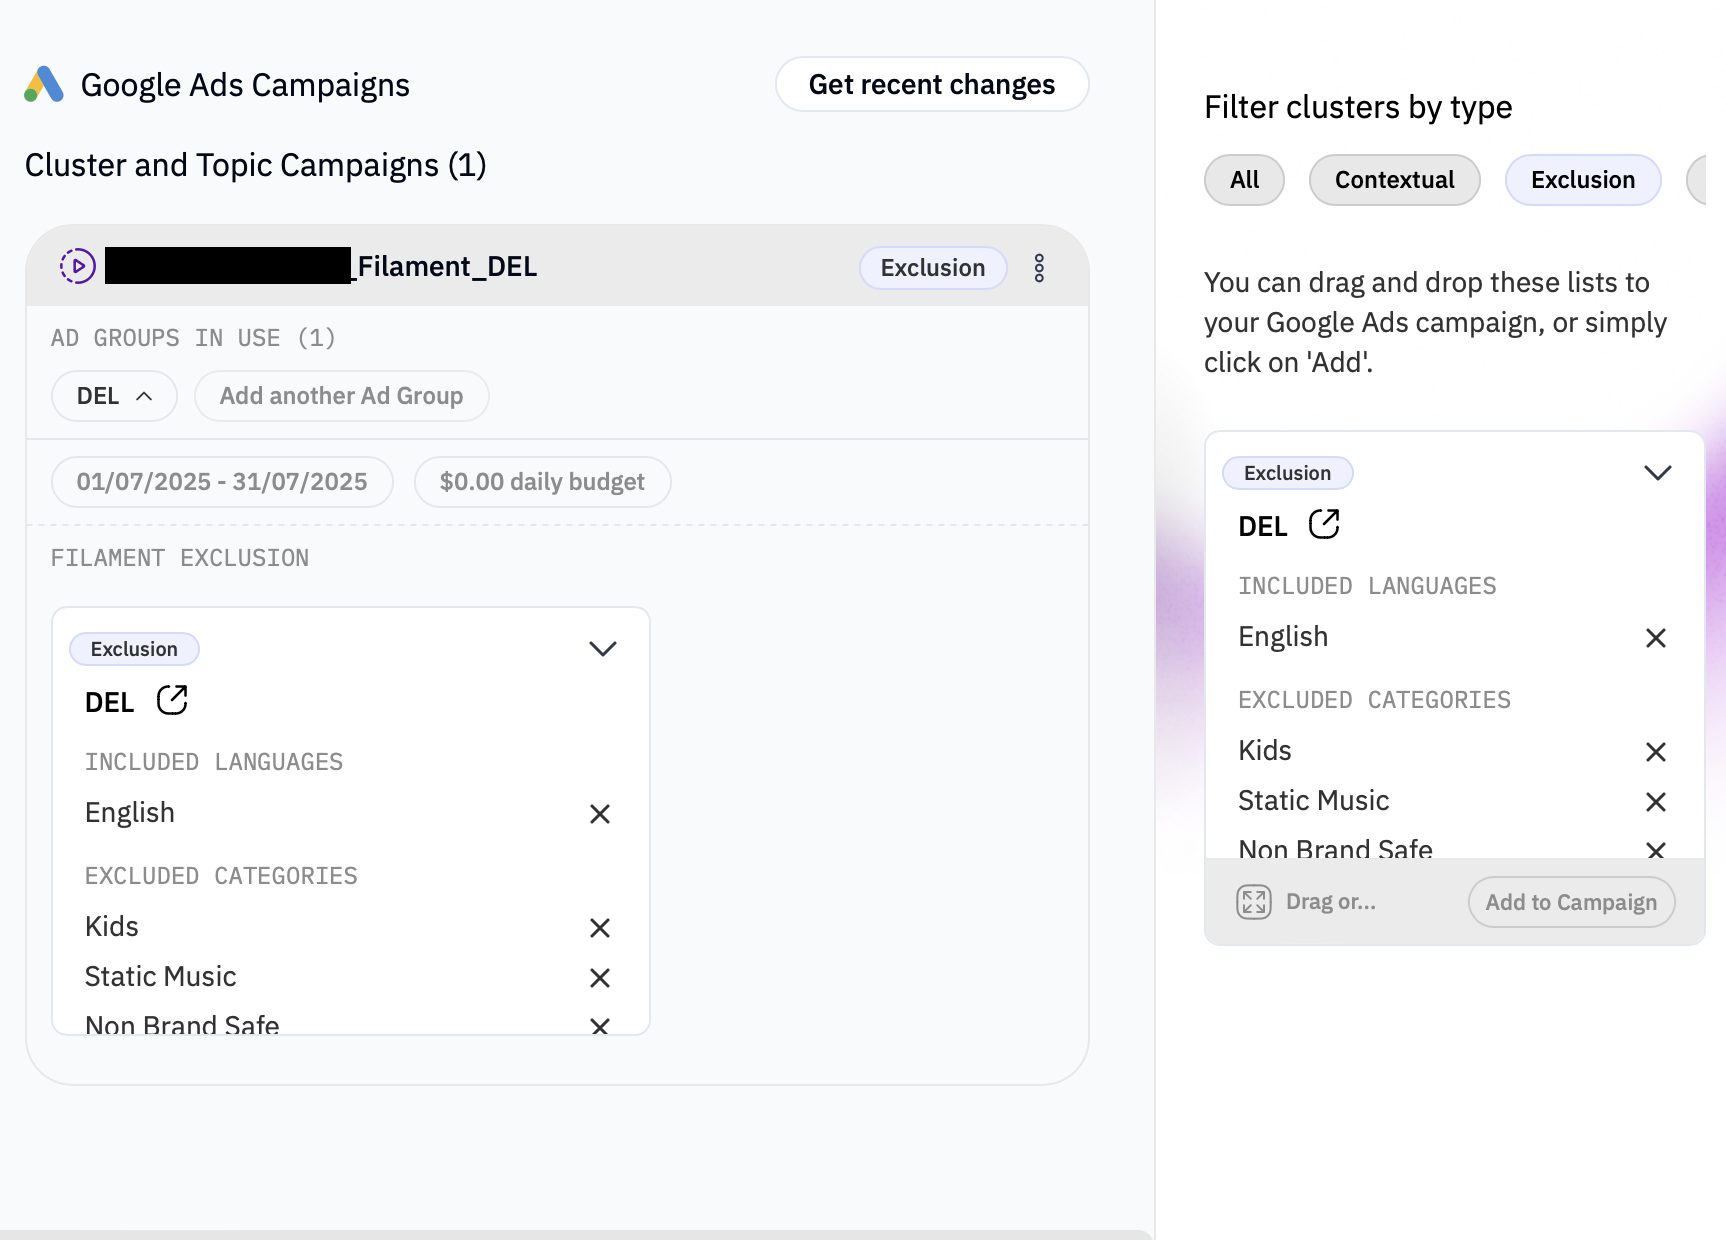Click the campaign play status icon
Image resolution: width=1726 pixels, height=1240 pixels.
[x=78, y=266]
